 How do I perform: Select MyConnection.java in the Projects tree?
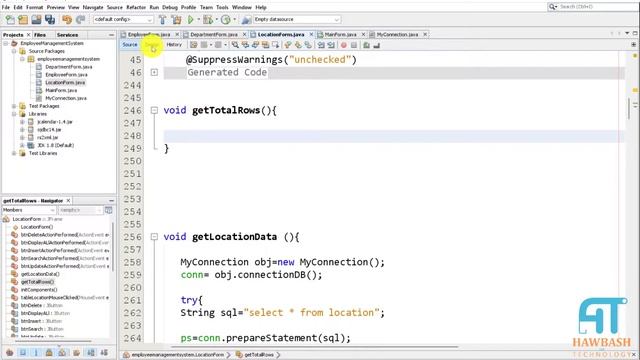pyautogui.click(x=66, y=98)
